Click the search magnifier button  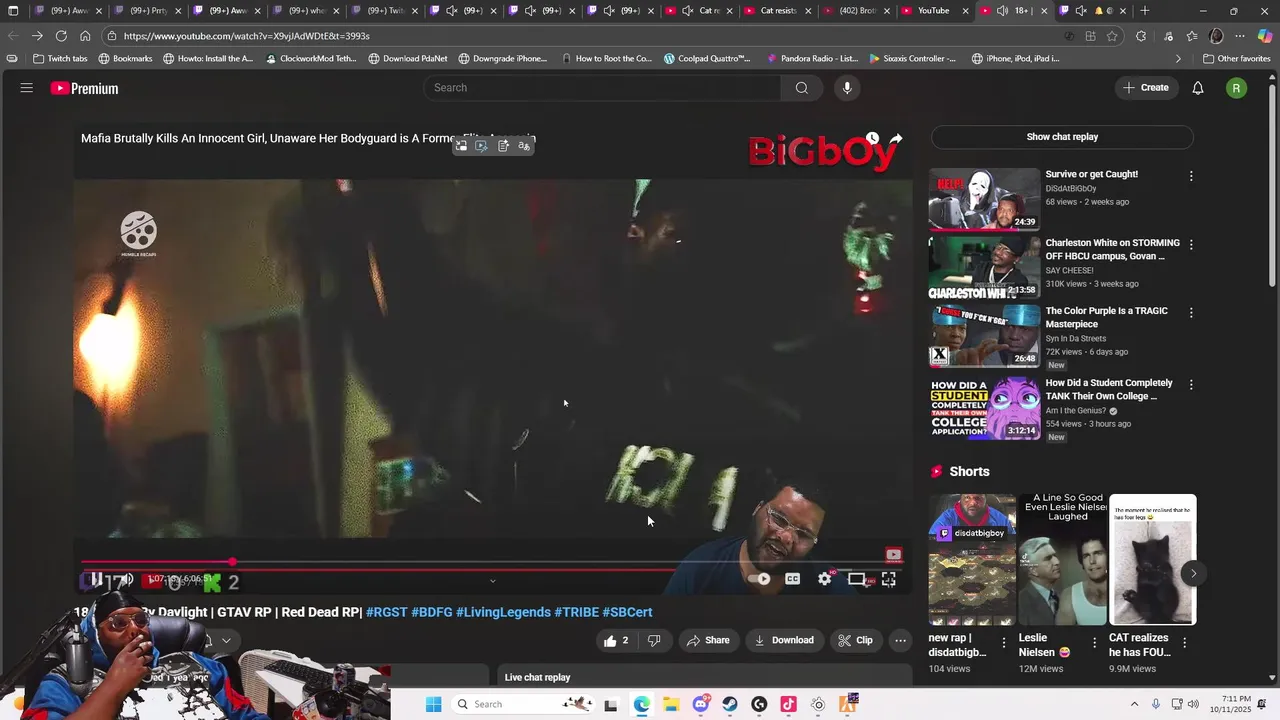pos(801,88)
